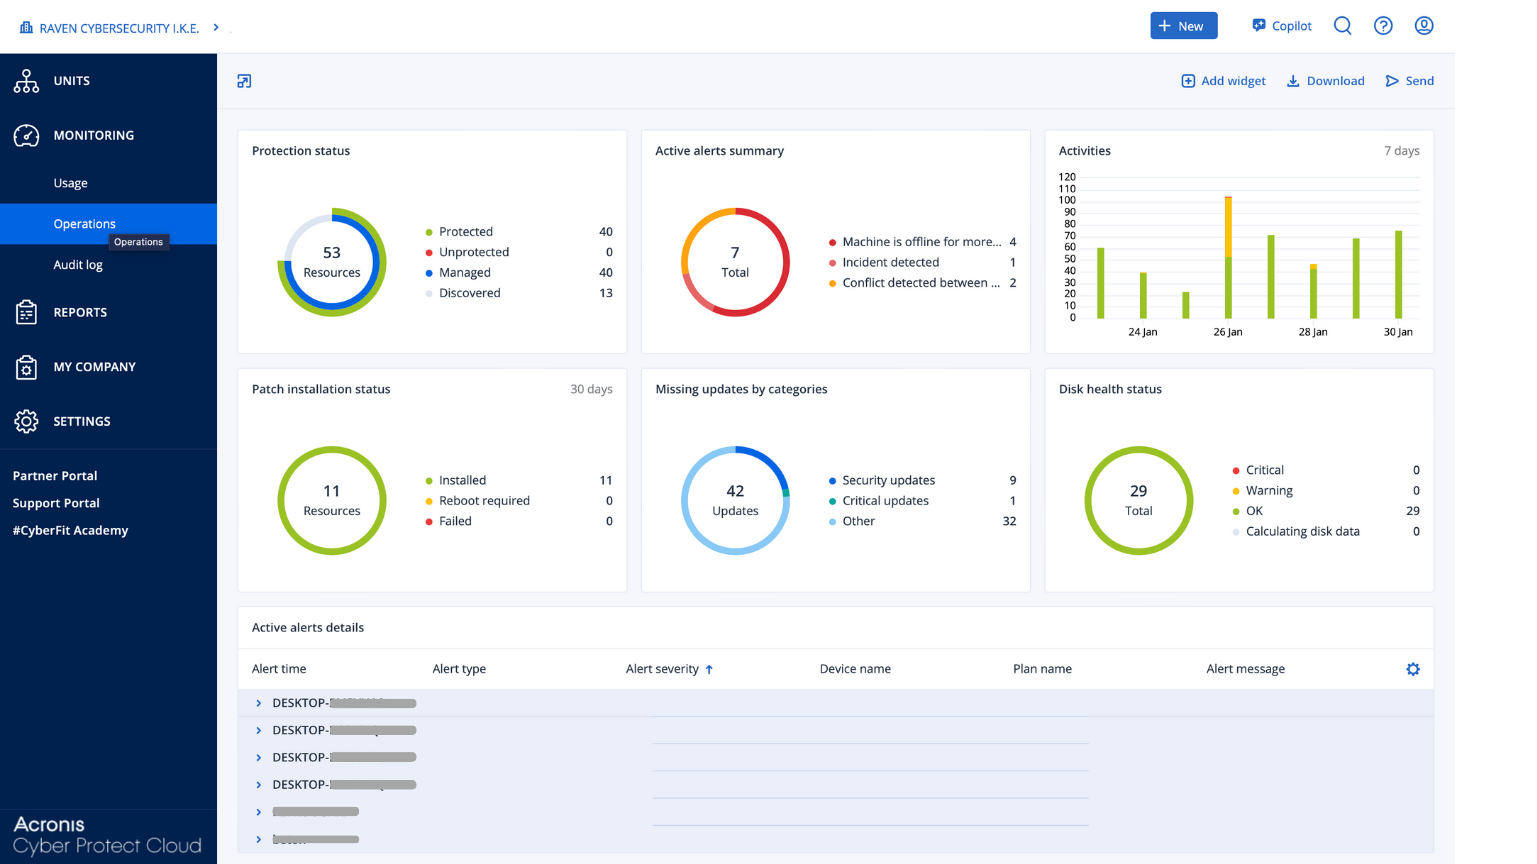The height and width of the screenshot is (864, 1537).
Task: Open the help question mark icon
Action: (x=1383, y=26)
